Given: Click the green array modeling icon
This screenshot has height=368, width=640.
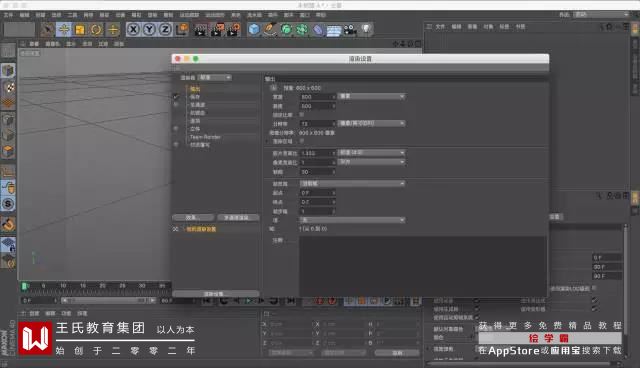Looking at the screenshot, I should 302,29.
